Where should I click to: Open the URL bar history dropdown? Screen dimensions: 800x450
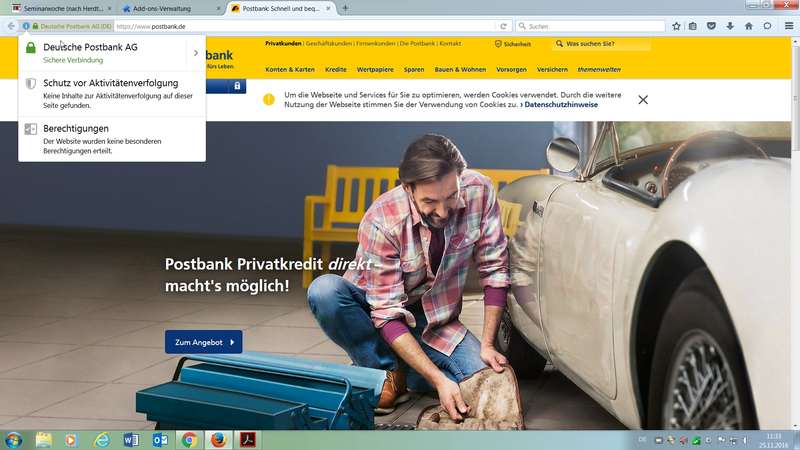489,26
